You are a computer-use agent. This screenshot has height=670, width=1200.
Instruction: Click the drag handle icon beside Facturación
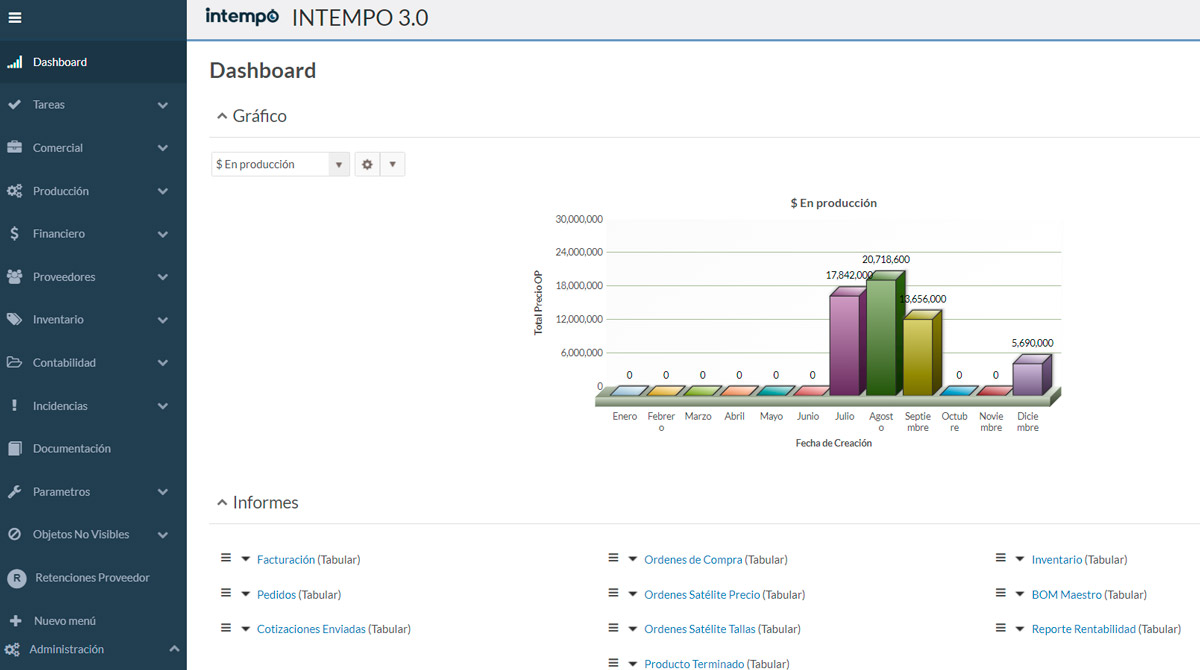(x=226, y=559)
